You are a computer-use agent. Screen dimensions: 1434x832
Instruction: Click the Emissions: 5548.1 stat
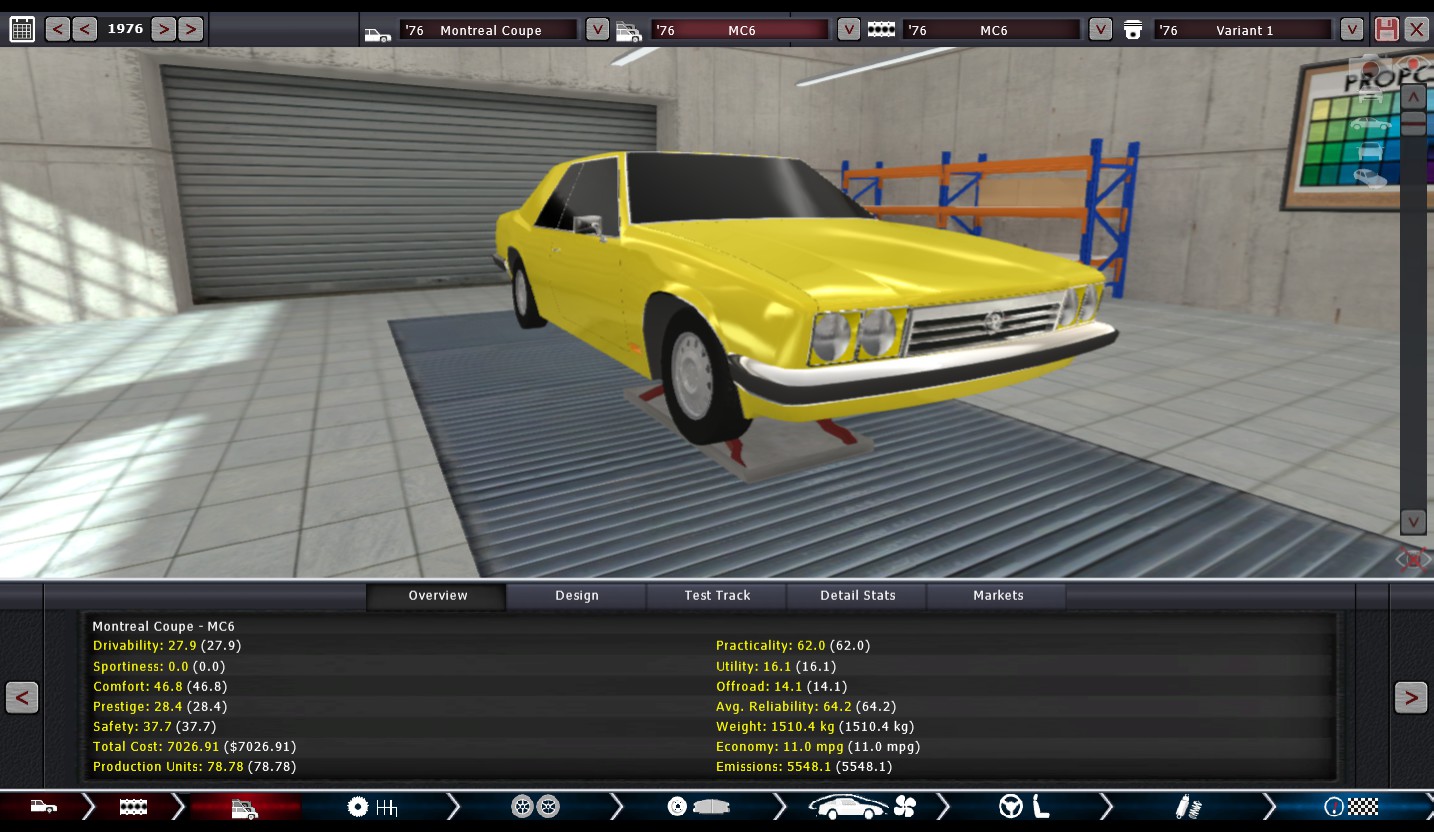(x=804, y=766)
